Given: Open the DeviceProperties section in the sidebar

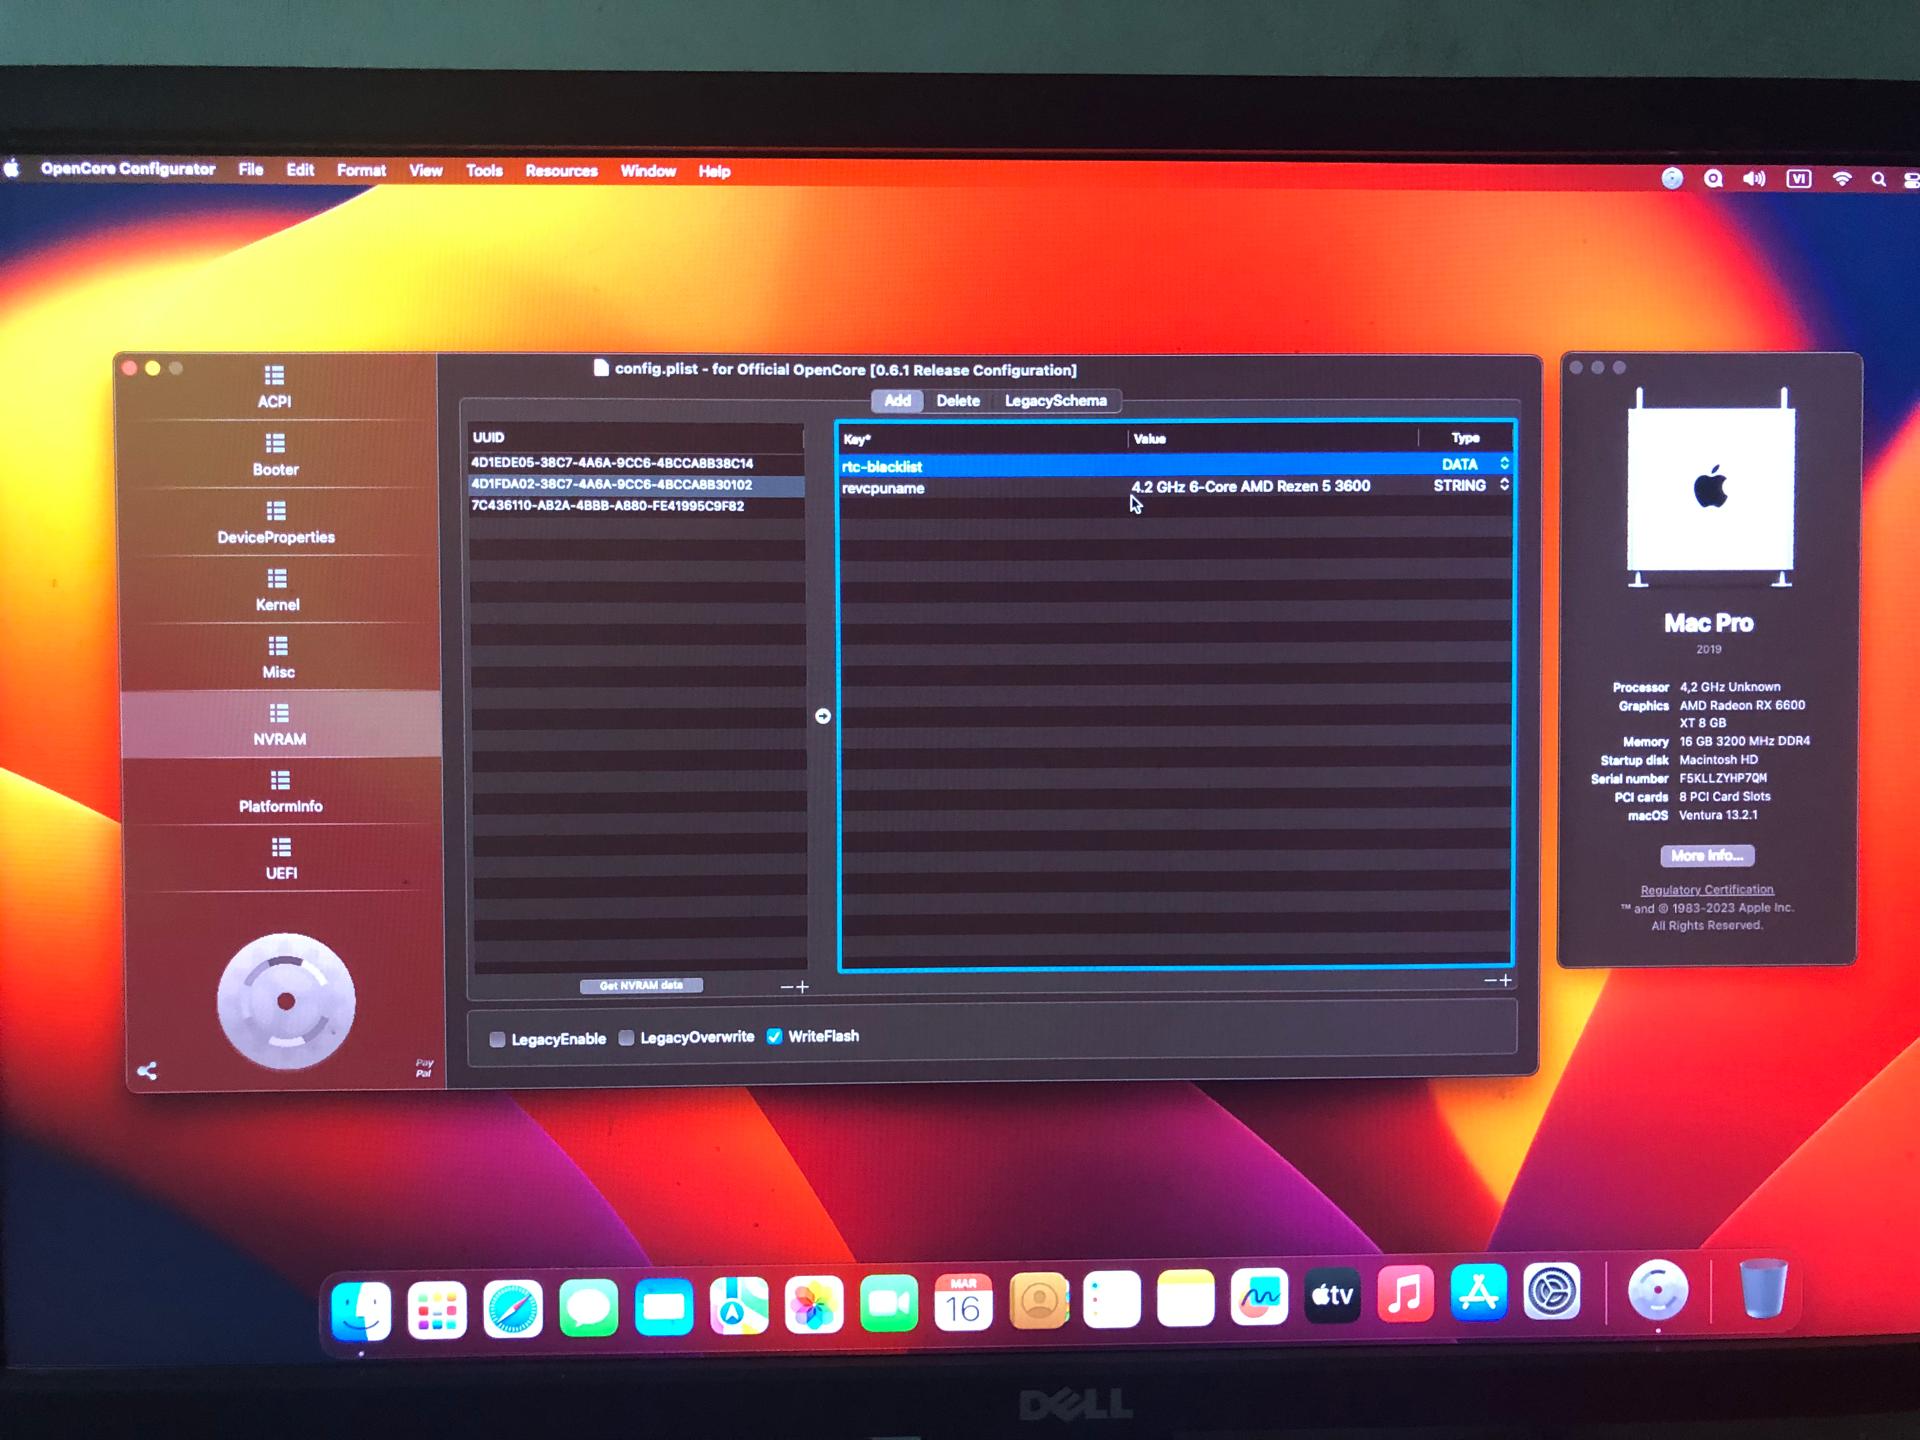Looking at the screenshot, I should pyautogui.click(x=276, y=523).
